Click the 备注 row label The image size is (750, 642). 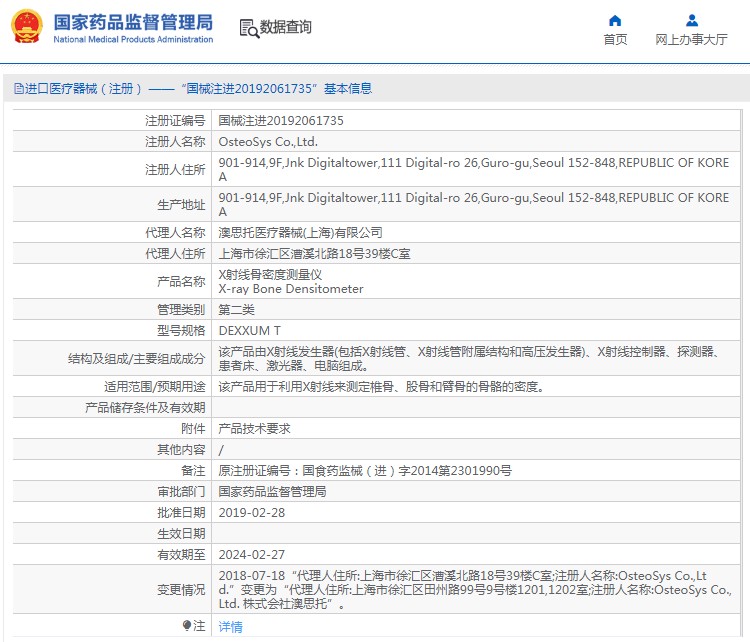coord(193,471)
